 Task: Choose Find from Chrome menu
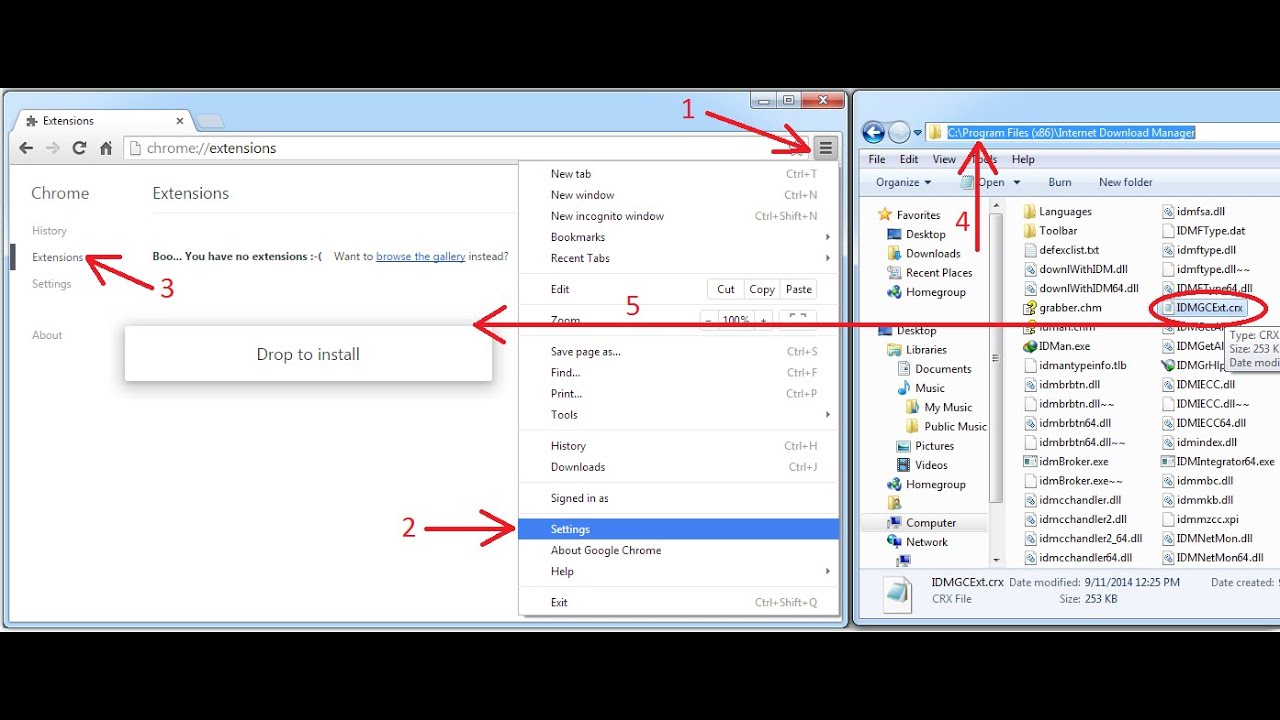[x=678, y=373]
